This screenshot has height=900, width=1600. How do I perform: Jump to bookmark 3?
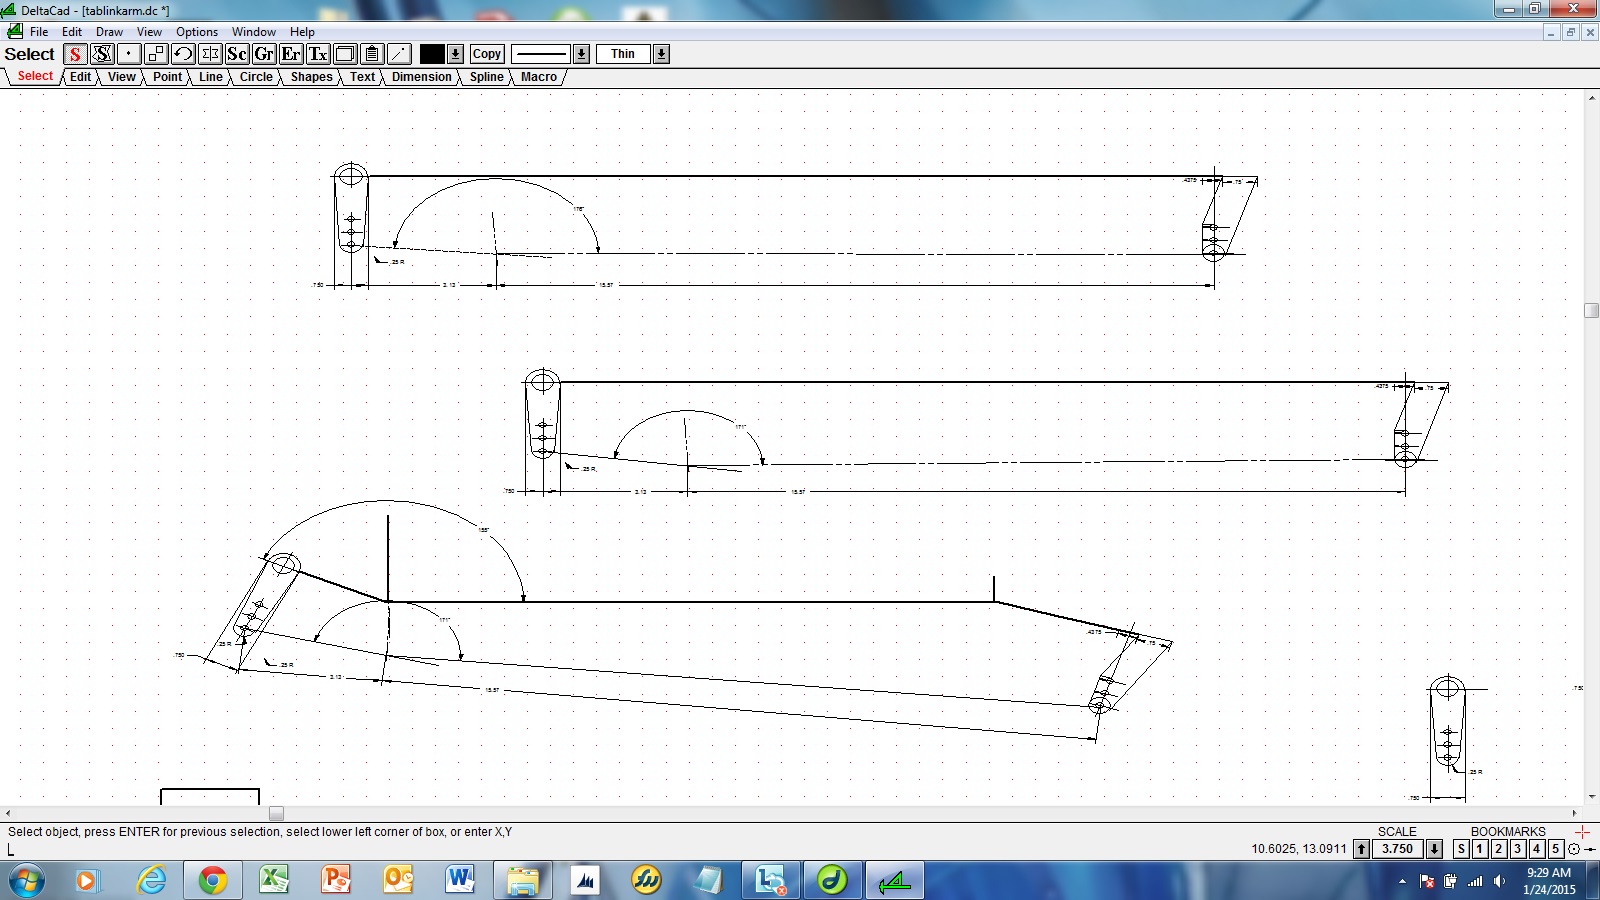[1517, 849]
